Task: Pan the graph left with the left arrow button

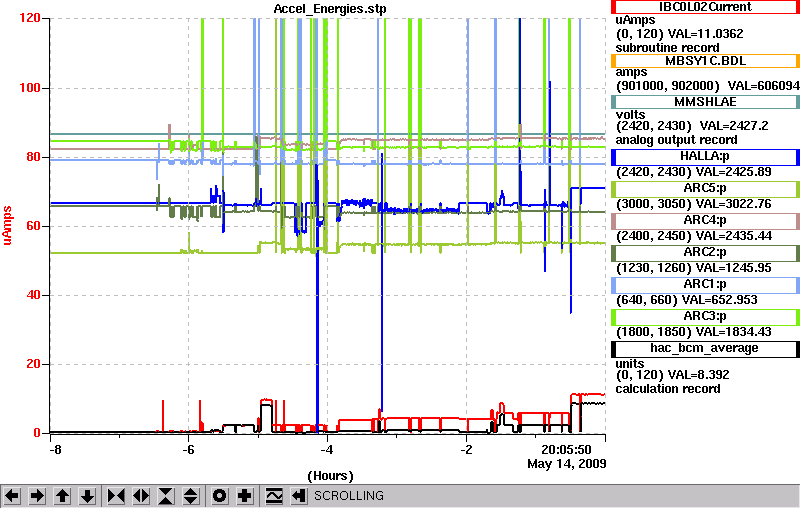Action: click(x=12, y=495)
